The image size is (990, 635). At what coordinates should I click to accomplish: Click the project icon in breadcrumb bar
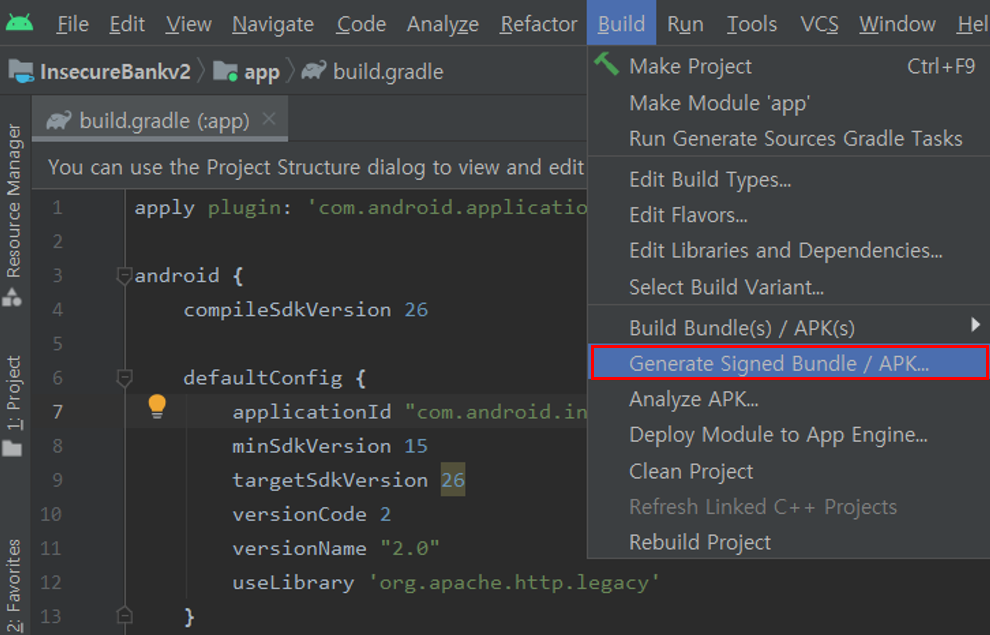[21, 71]
